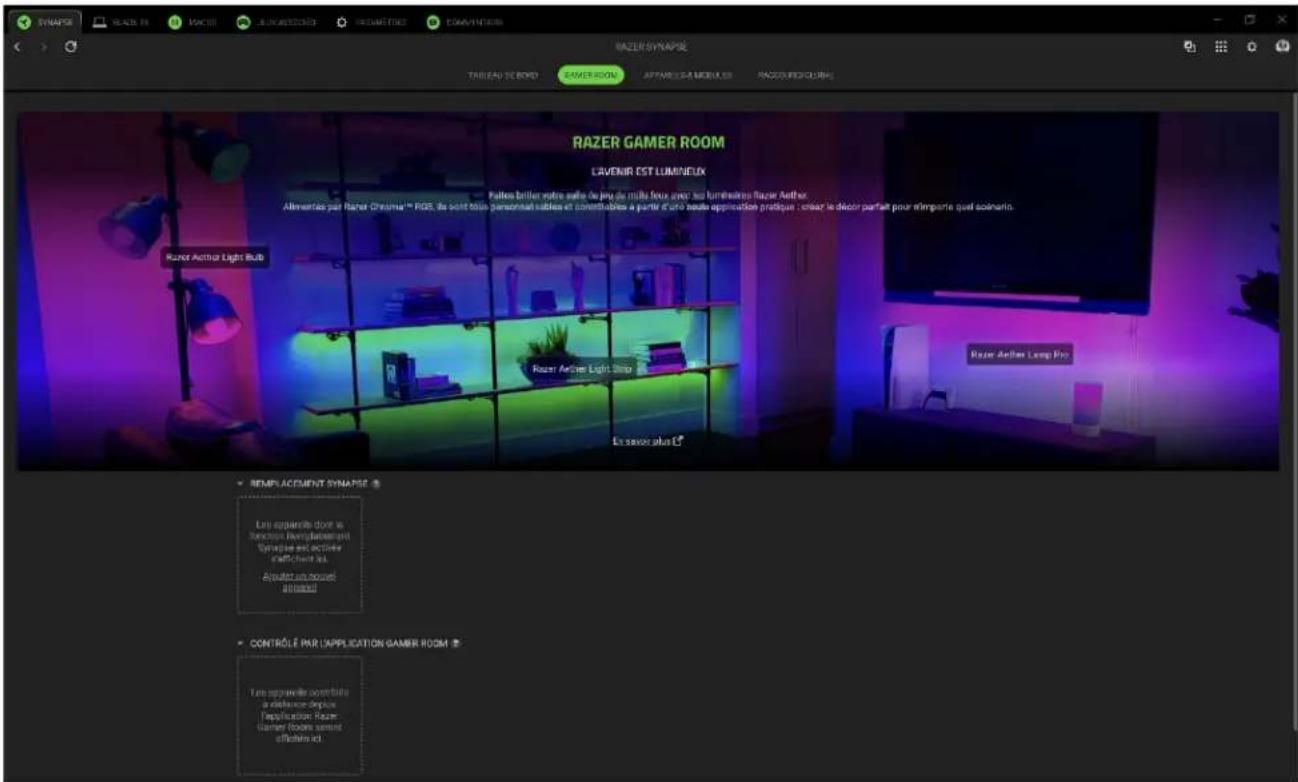Select the Tableau de bord sub-tab
Viewport: 1298px width, 782px height.
pos(504,75)
